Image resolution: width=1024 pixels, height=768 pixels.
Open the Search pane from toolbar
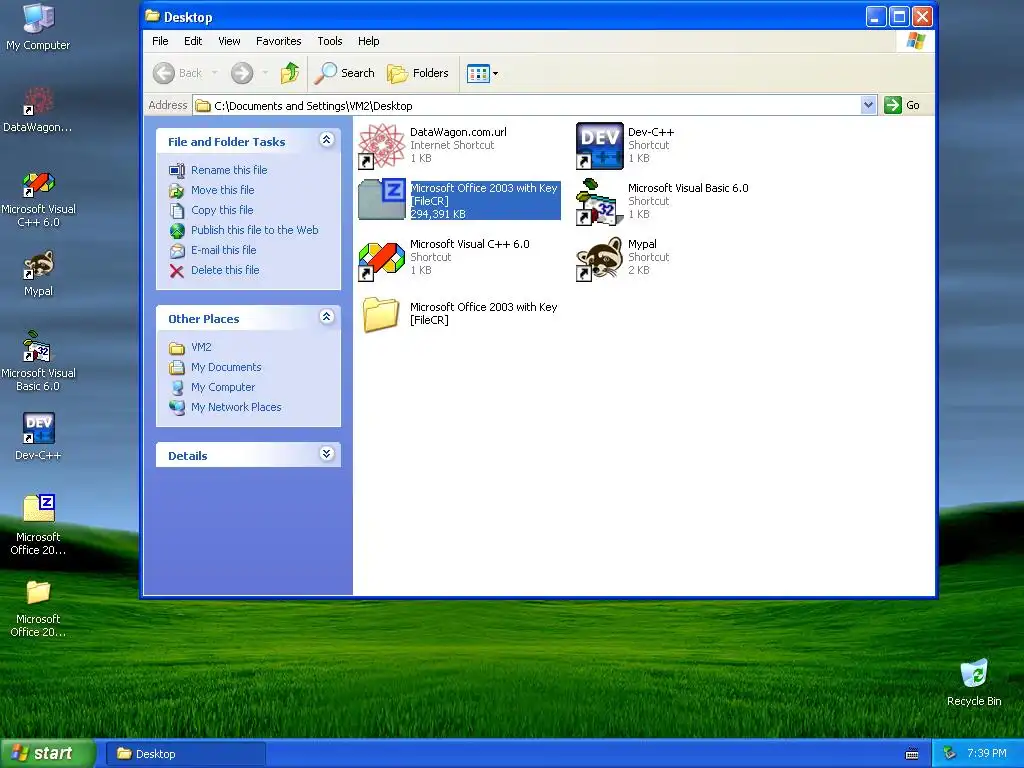(x=345, y=72)
